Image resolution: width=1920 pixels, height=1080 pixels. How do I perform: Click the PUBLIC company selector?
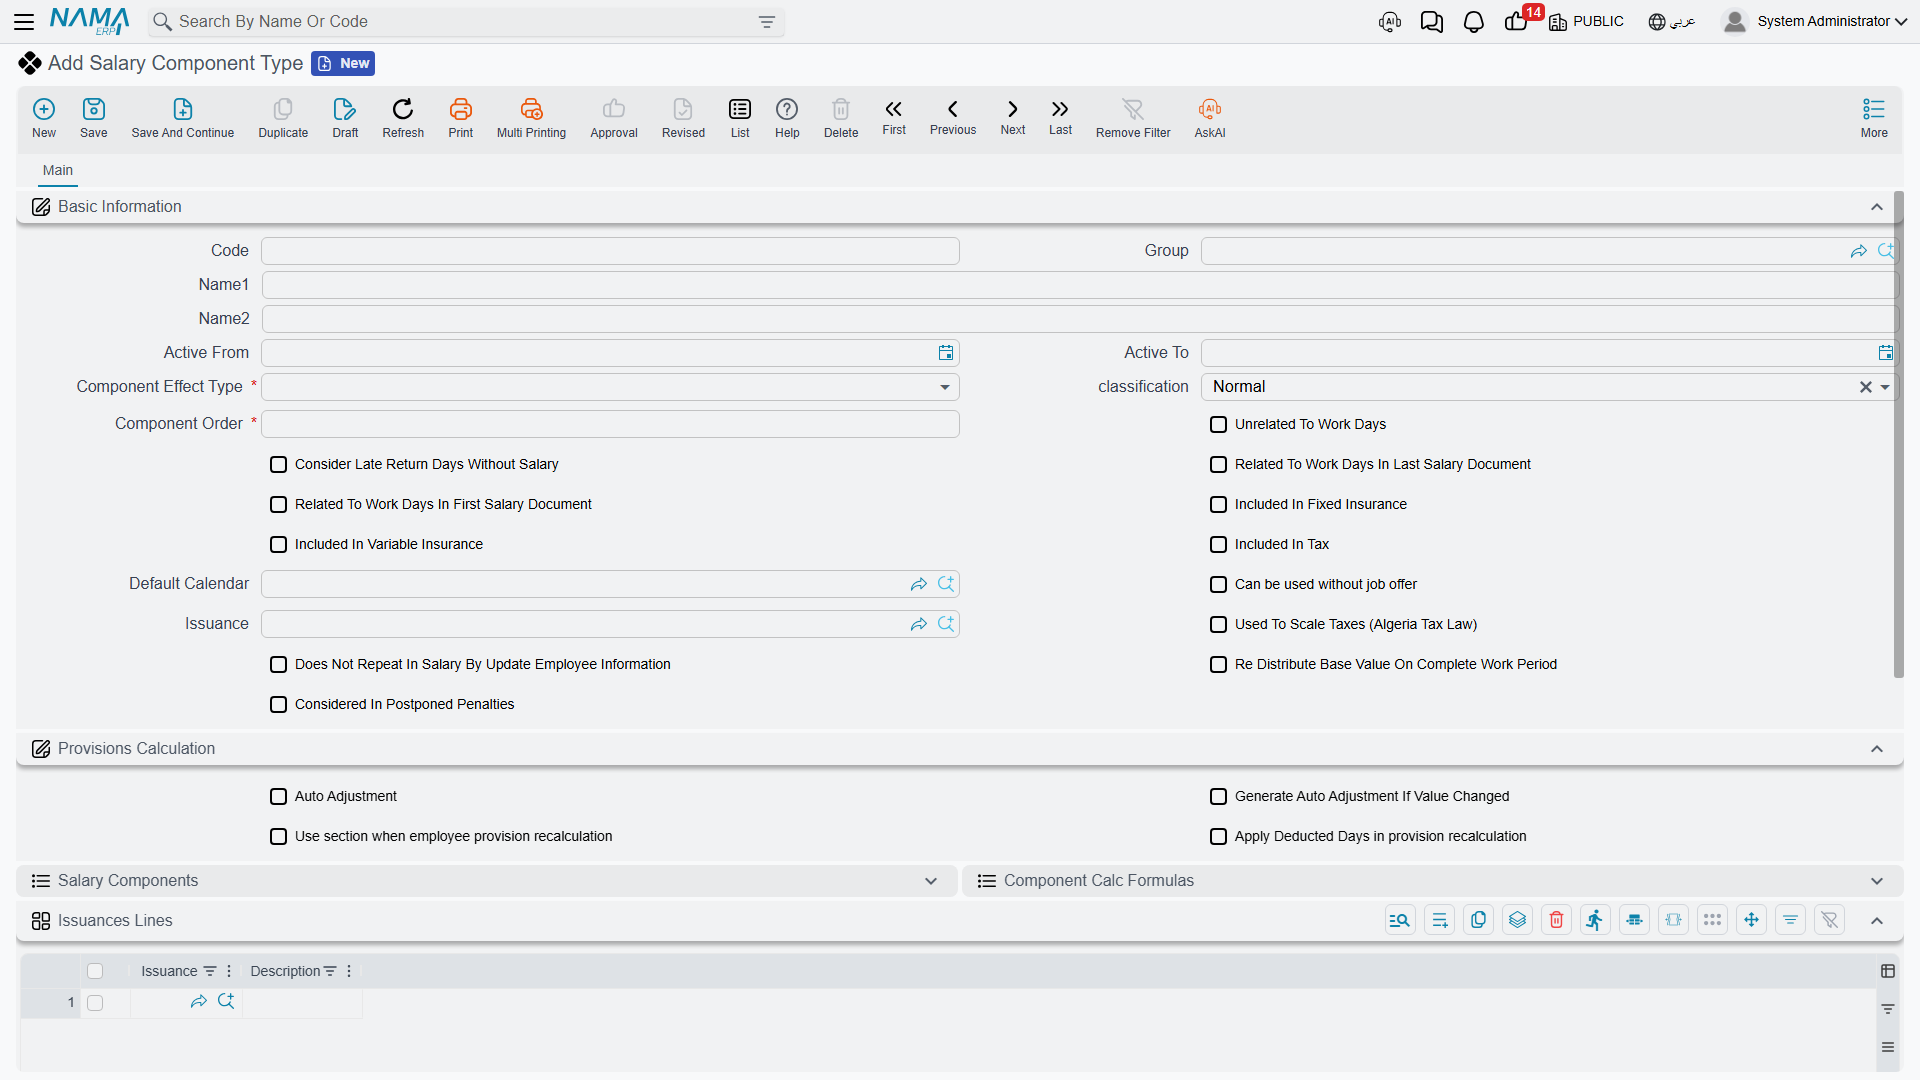click(x=1586, y=22)
